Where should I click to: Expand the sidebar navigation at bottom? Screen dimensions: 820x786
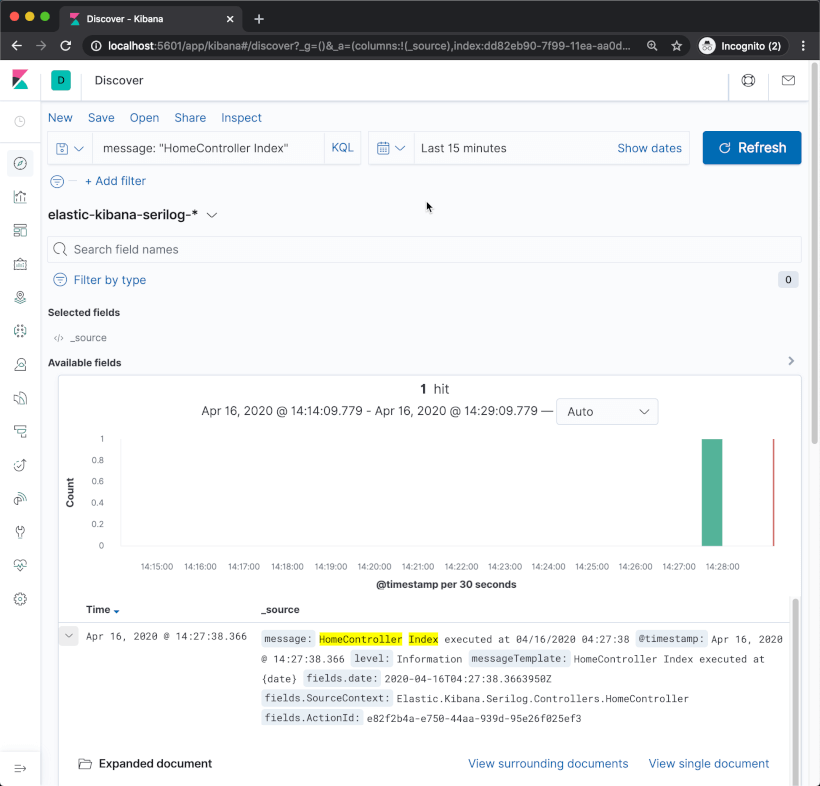pos(20,768)
